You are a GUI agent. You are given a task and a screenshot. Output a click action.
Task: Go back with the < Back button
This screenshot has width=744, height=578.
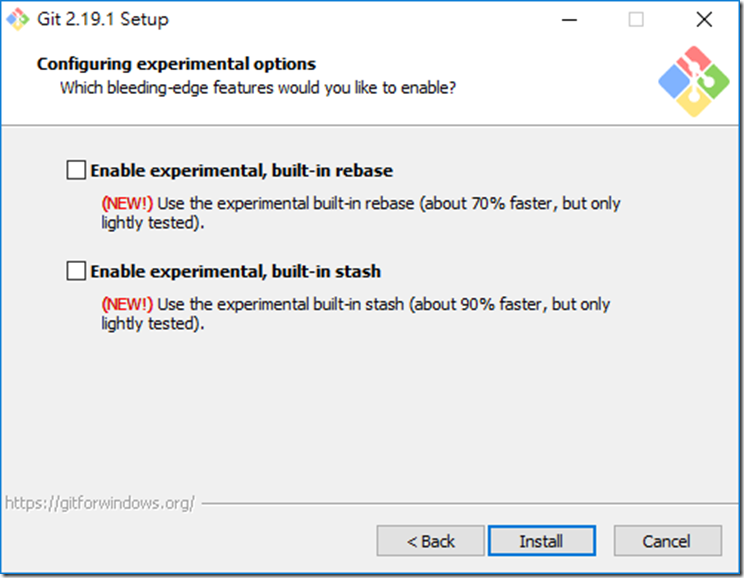(x=430, y=541)
